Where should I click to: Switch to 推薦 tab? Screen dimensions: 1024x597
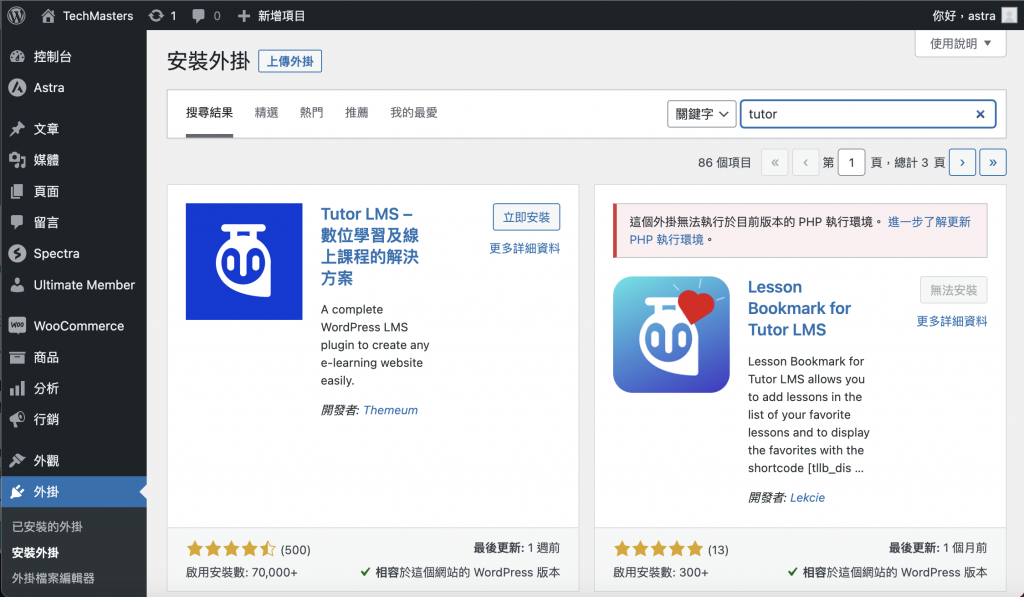point(357,113)
